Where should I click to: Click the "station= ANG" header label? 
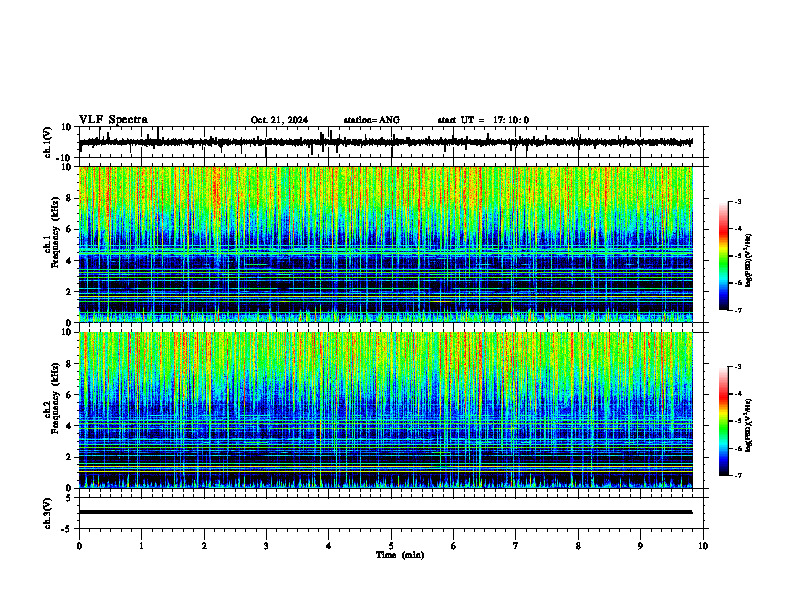tap(371, 120)
